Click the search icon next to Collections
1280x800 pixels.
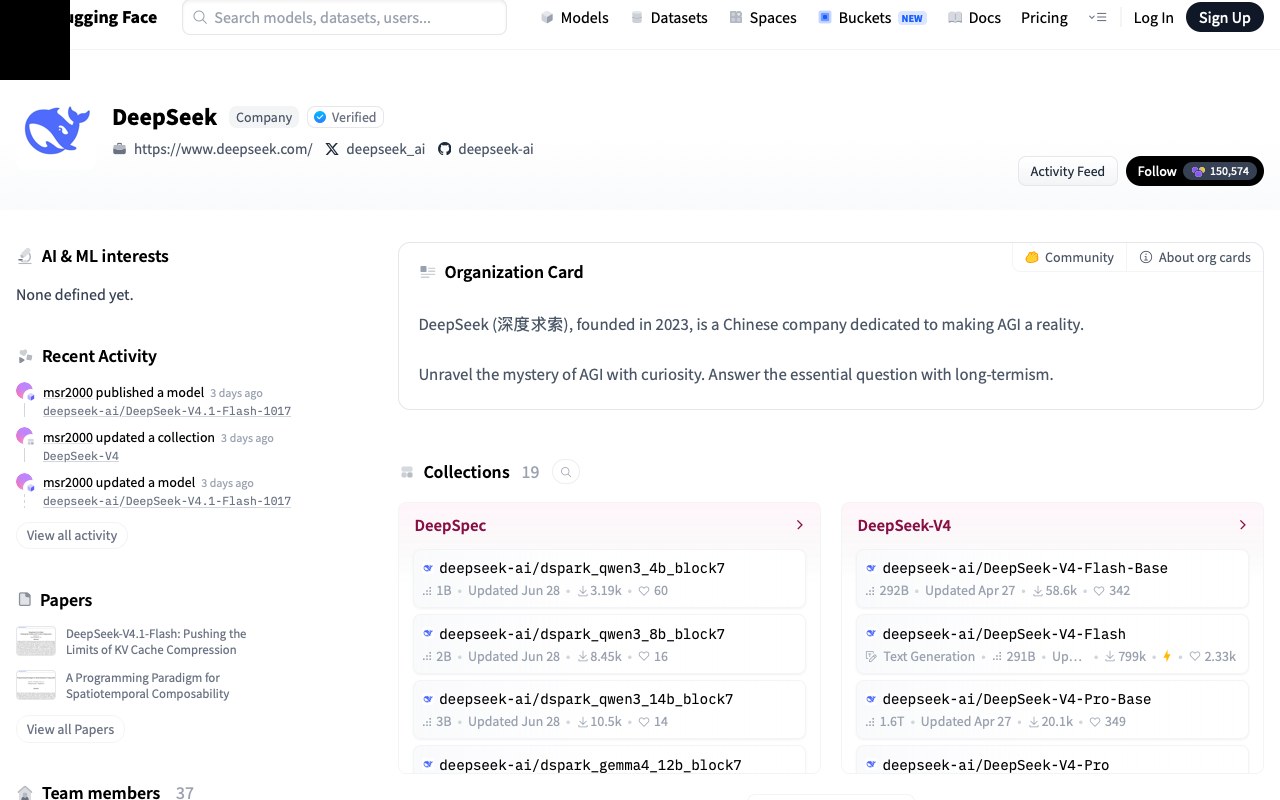566,472
